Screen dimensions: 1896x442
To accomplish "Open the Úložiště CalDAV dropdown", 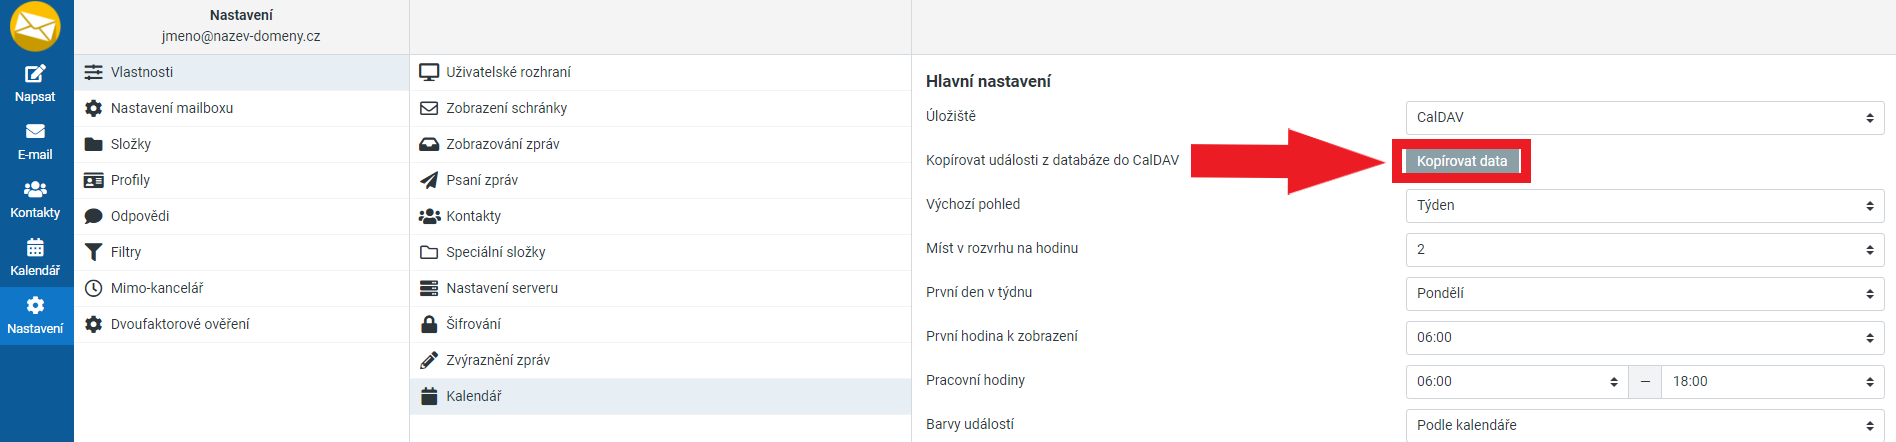I will [1644, 117].
